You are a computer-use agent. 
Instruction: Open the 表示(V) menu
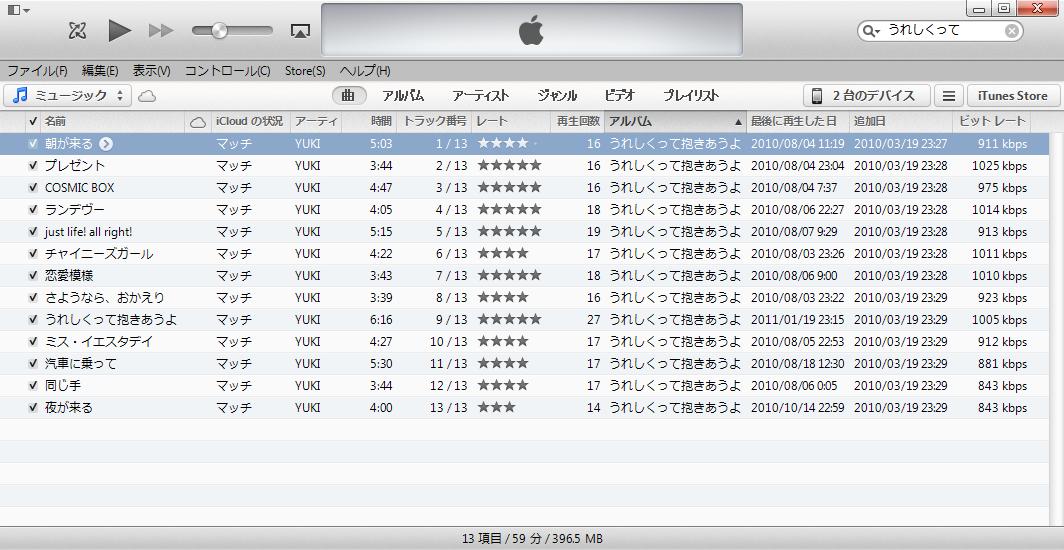[151, 71]
